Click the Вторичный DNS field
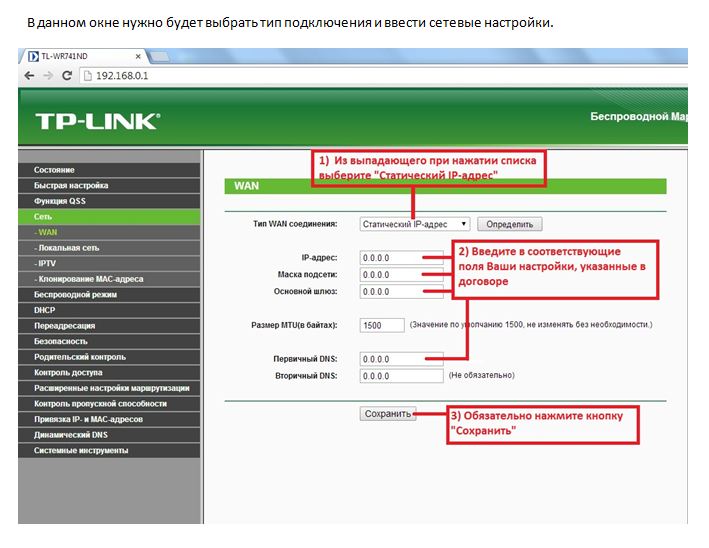709x548 pixels. pyautogui.click(x=391, y=376)
